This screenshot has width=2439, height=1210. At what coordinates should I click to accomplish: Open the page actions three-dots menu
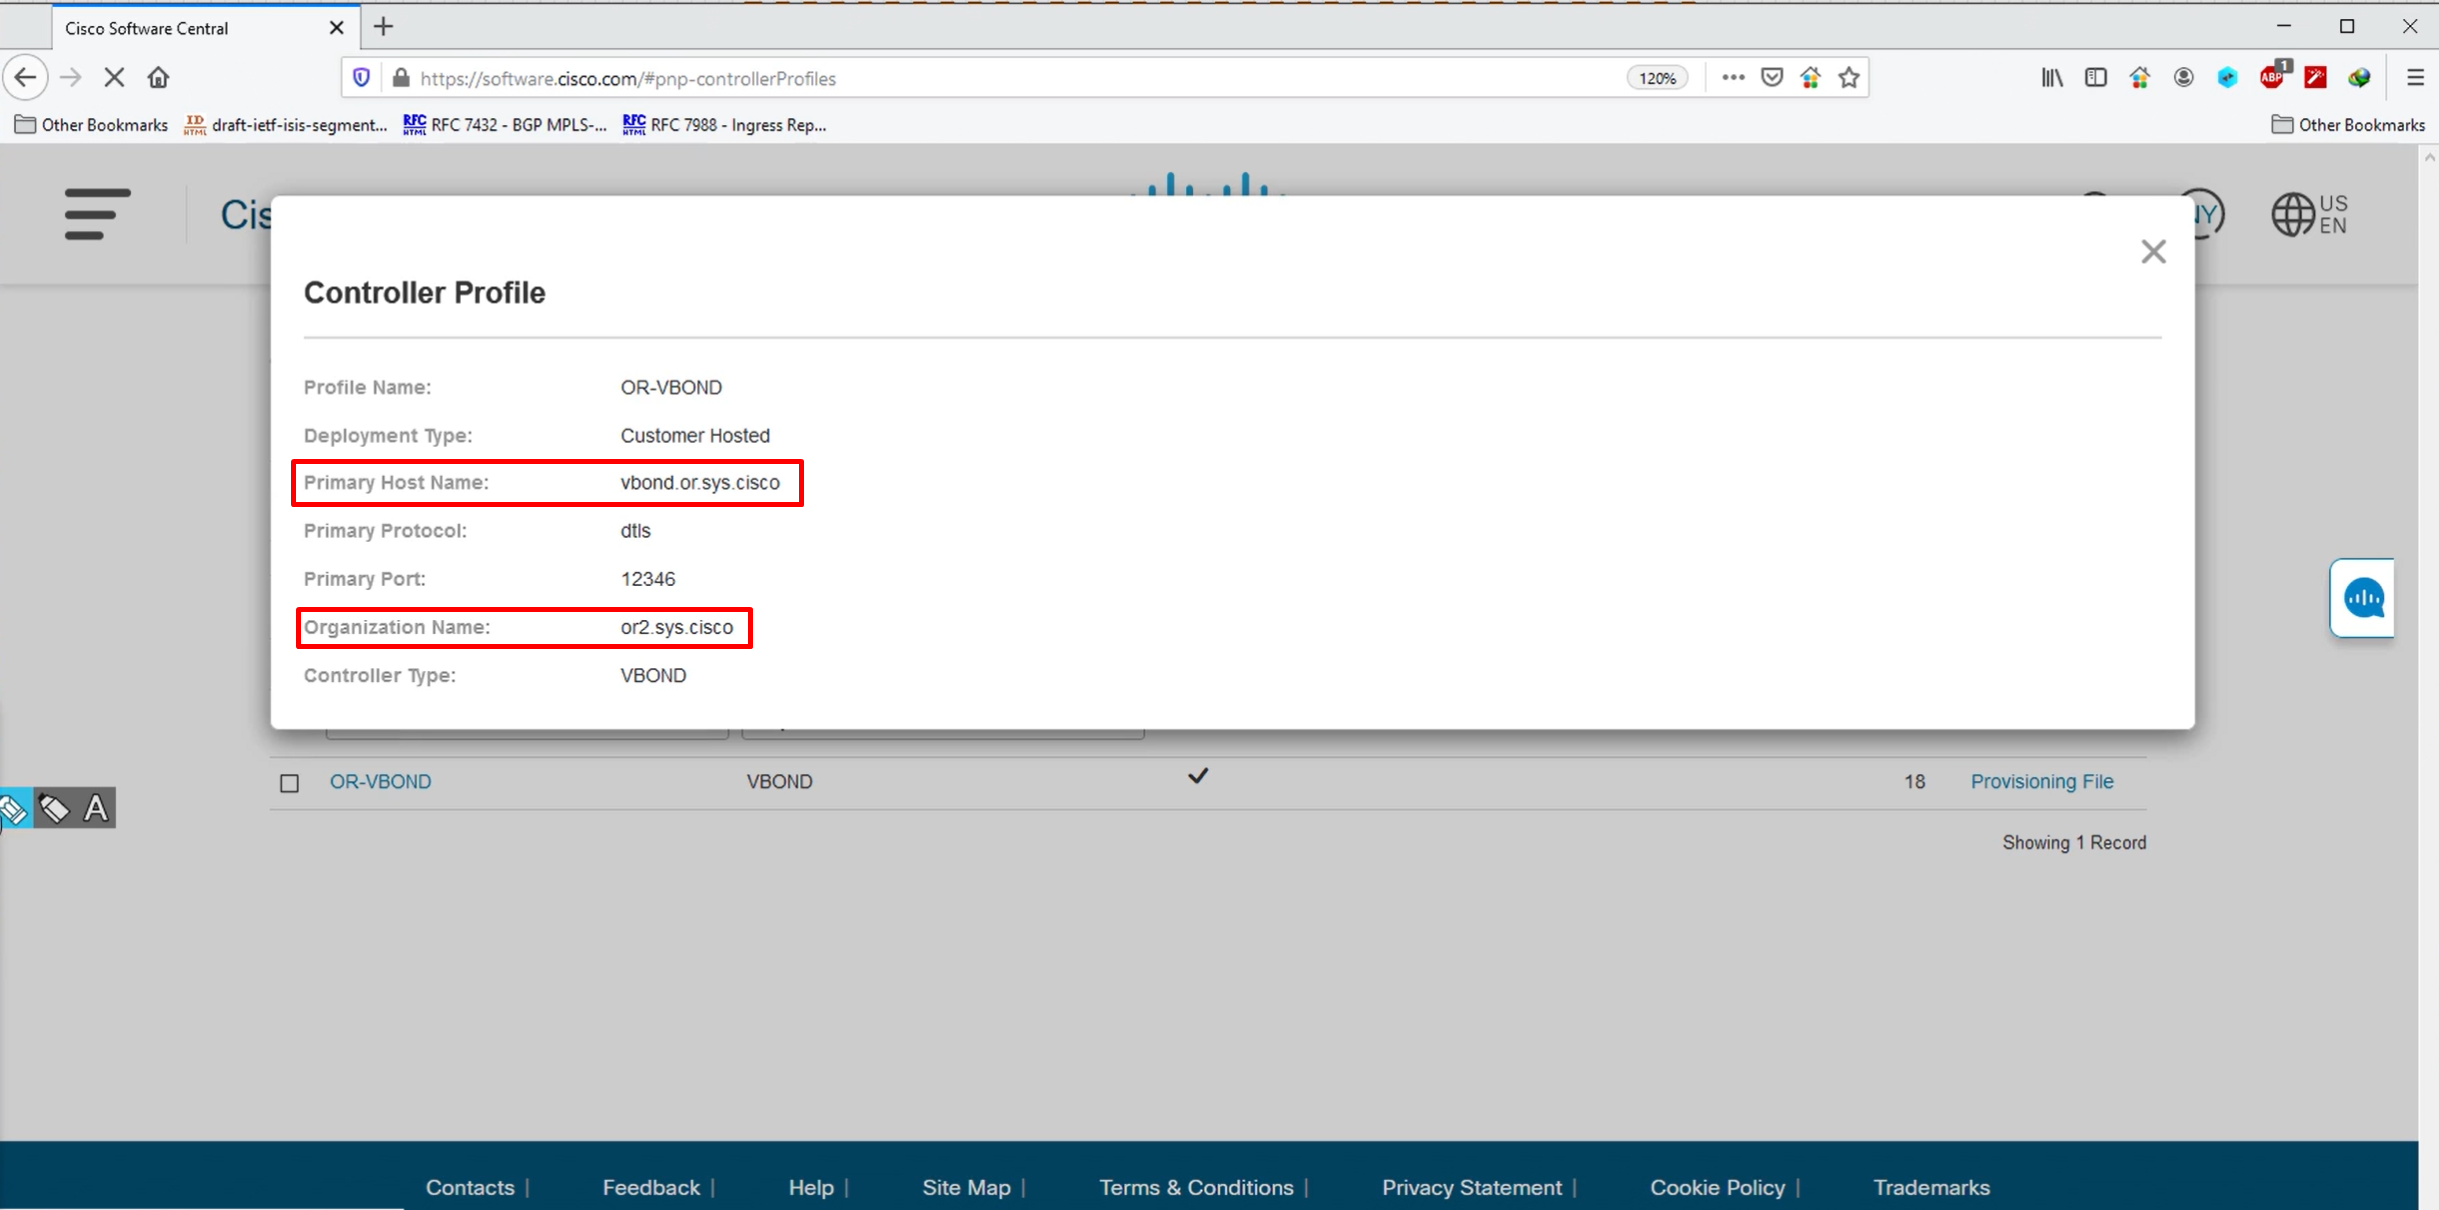click(x=1733, y=78)
